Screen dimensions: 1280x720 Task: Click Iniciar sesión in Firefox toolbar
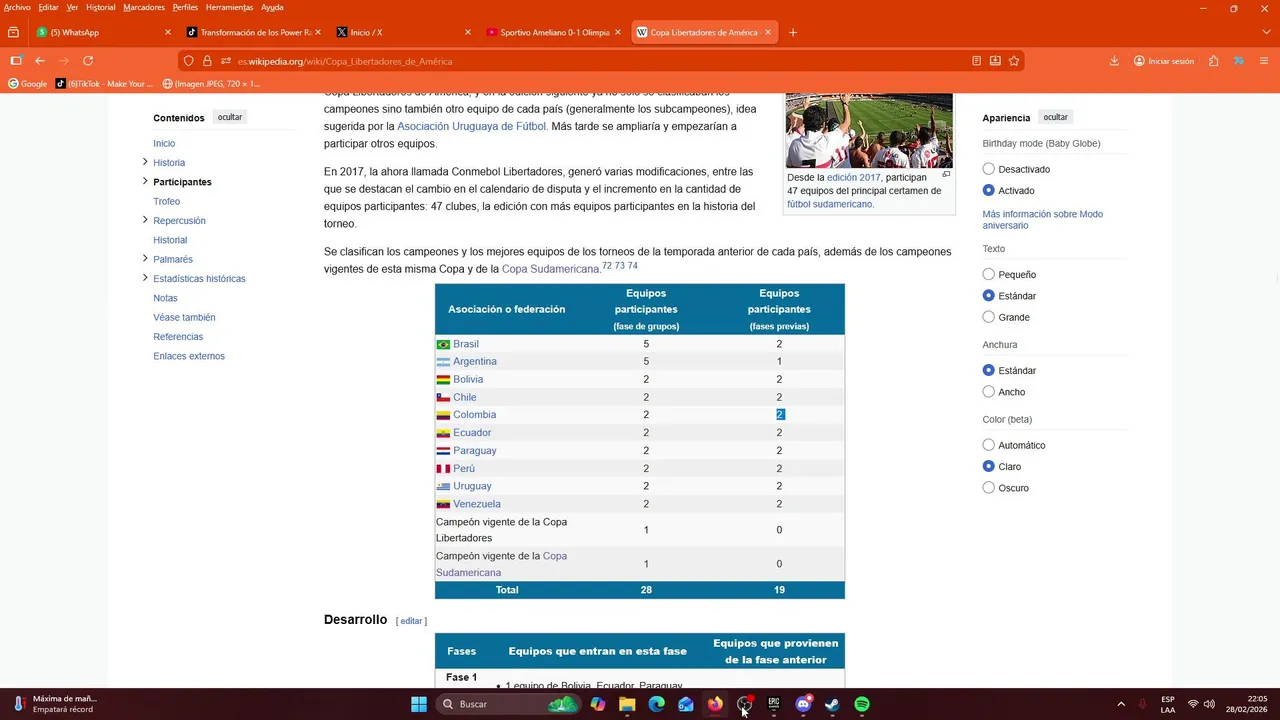click(1163, 61)
